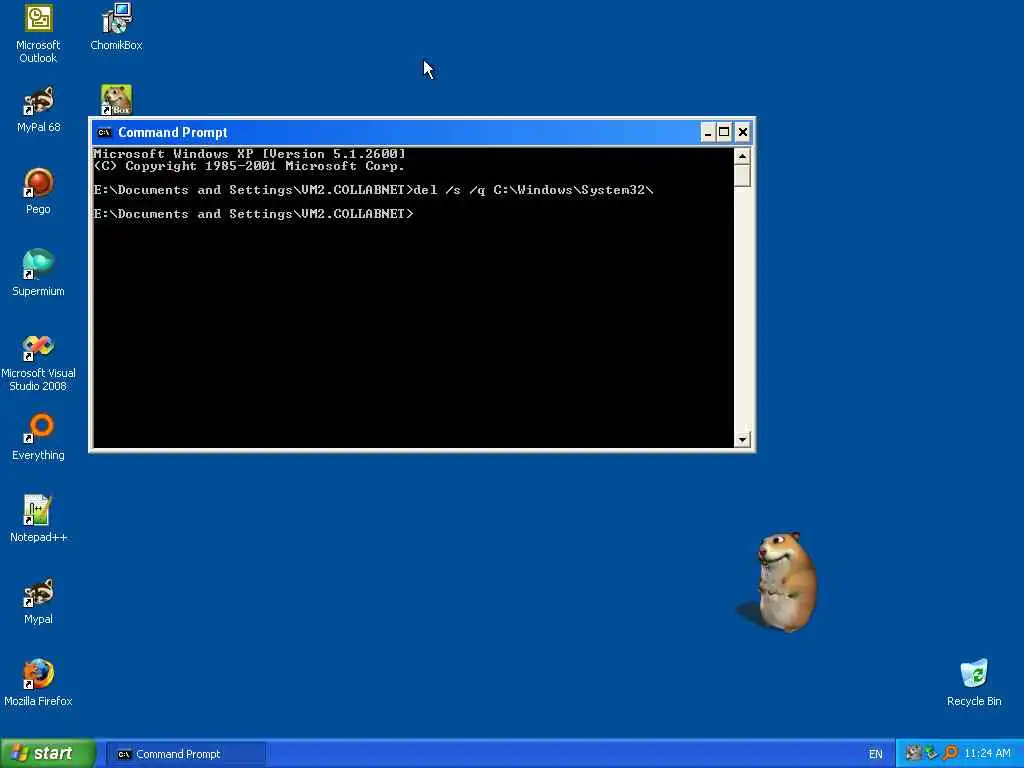Click the Command Prompt scrollbar up arrow
1024x768 pixels.
(x=742, y=156)
